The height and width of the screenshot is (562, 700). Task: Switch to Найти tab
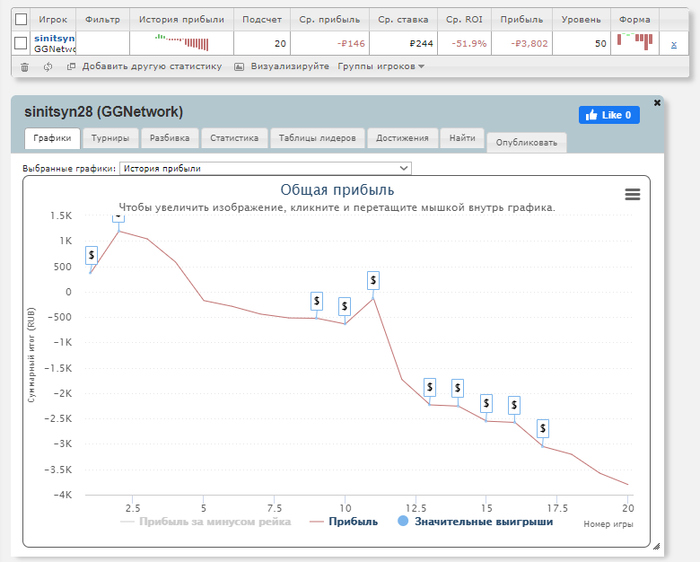pyautogui.click(x=462, y=138)
